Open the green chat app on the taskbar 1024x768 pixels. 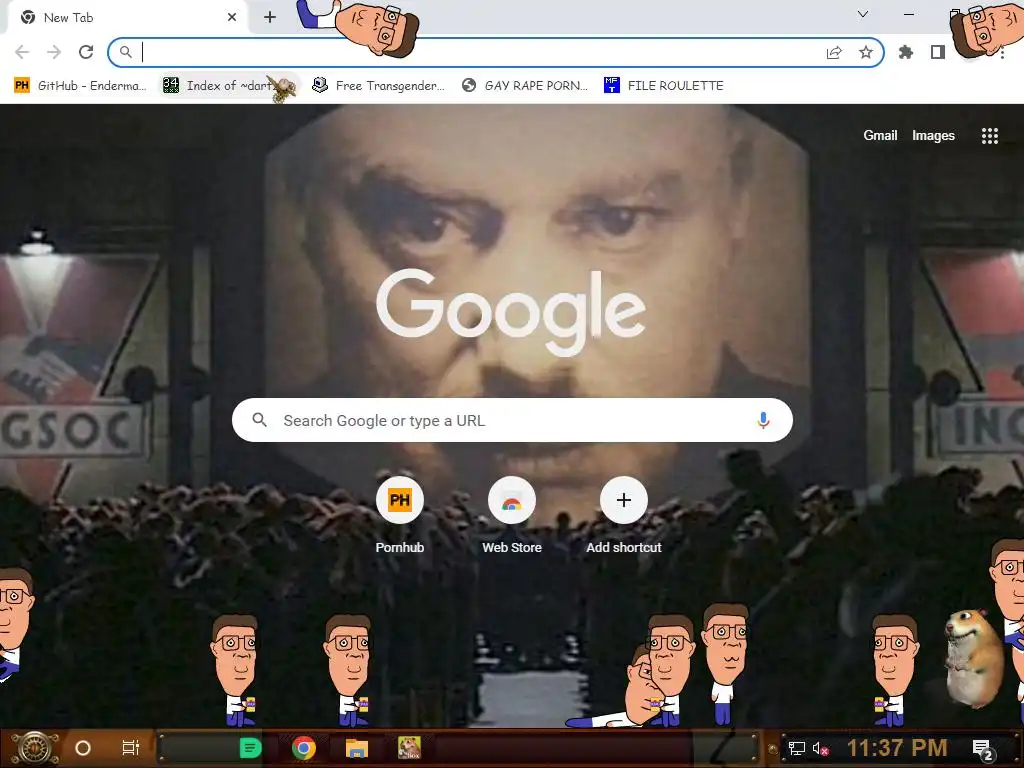[x=250, y=748]
